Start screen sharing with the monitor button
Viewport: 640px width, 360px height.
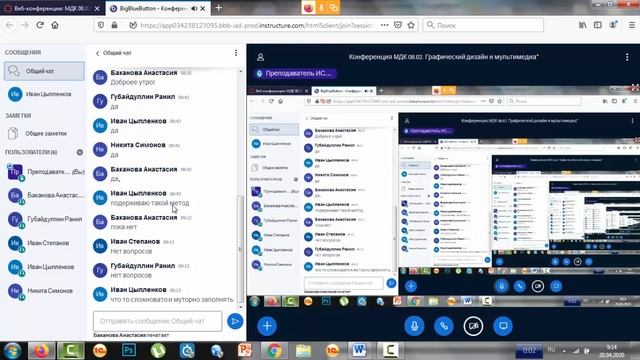point(503,326)
